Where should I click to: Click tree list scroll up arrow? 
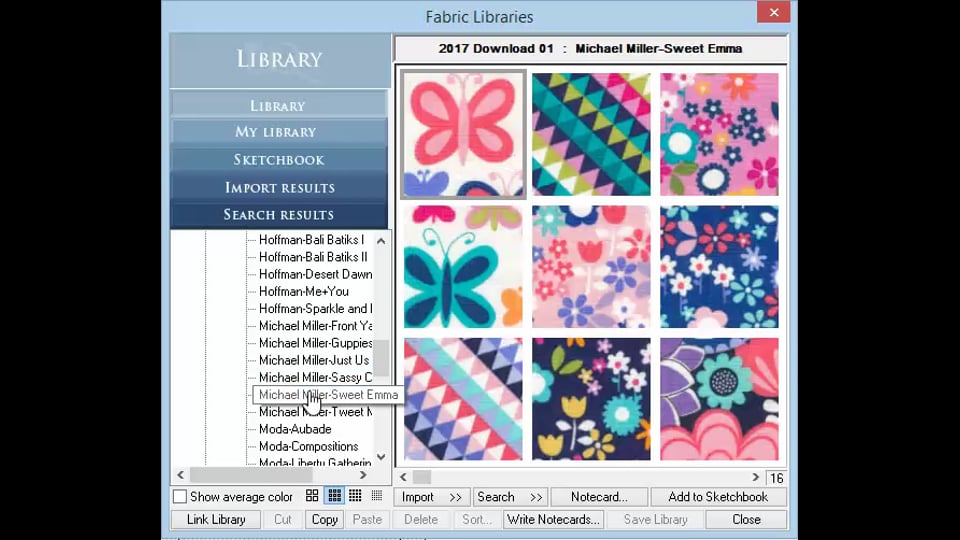pyautogui.click(x=381, y=241)
